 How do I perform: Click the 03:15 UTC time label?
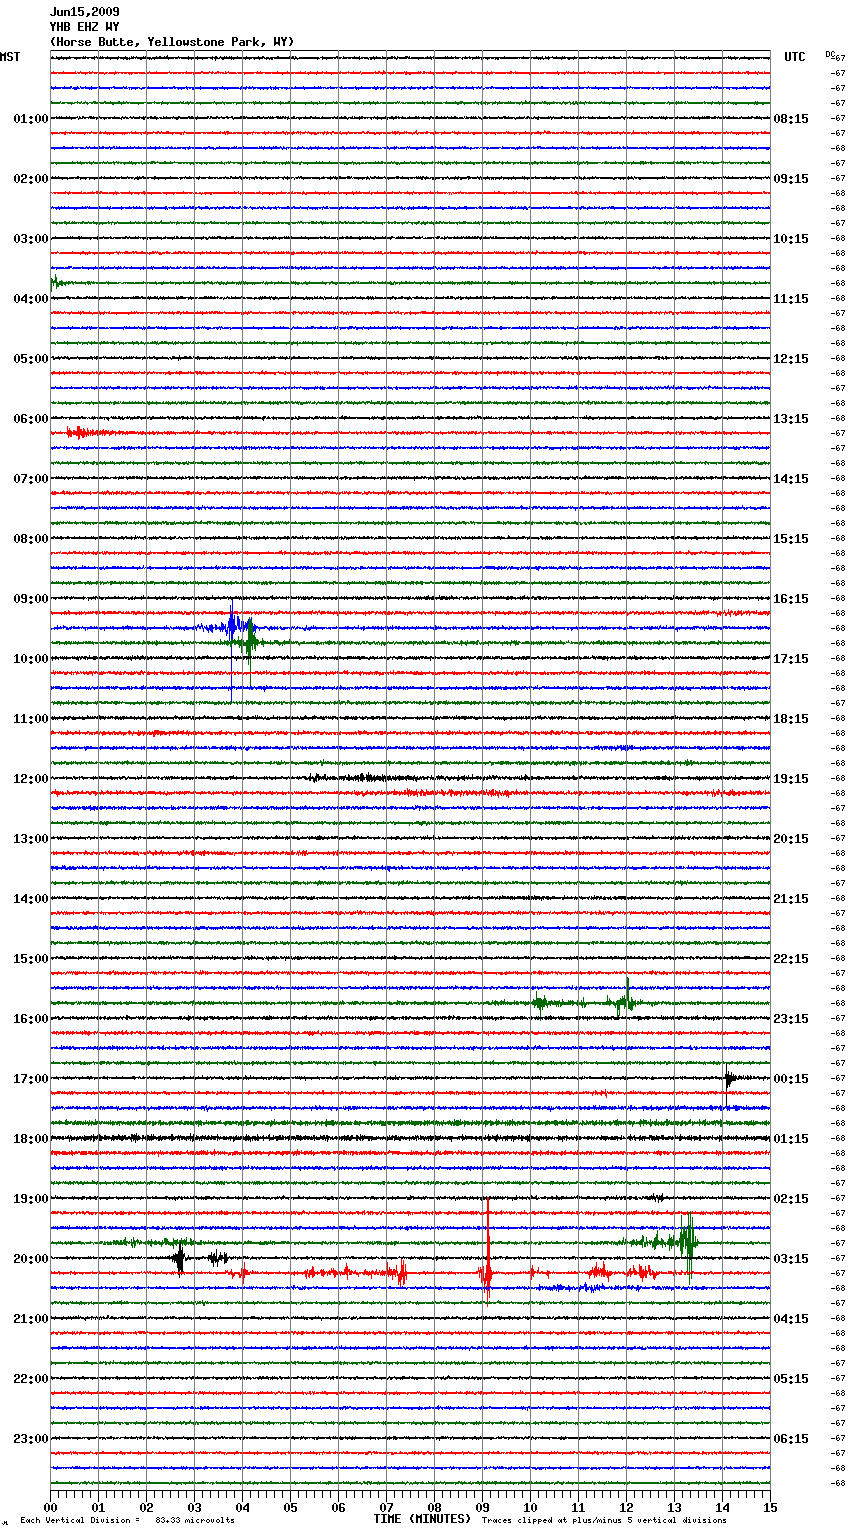[x=791, y=1259]
